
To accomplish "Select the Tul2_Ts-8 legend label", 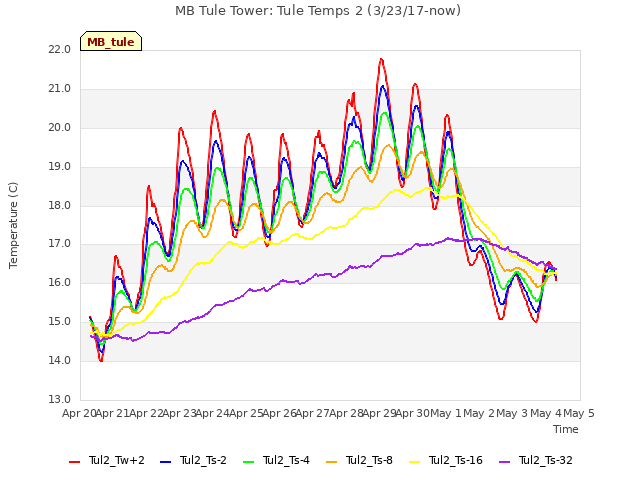I will pyautogui.click(x=369, y=460).
